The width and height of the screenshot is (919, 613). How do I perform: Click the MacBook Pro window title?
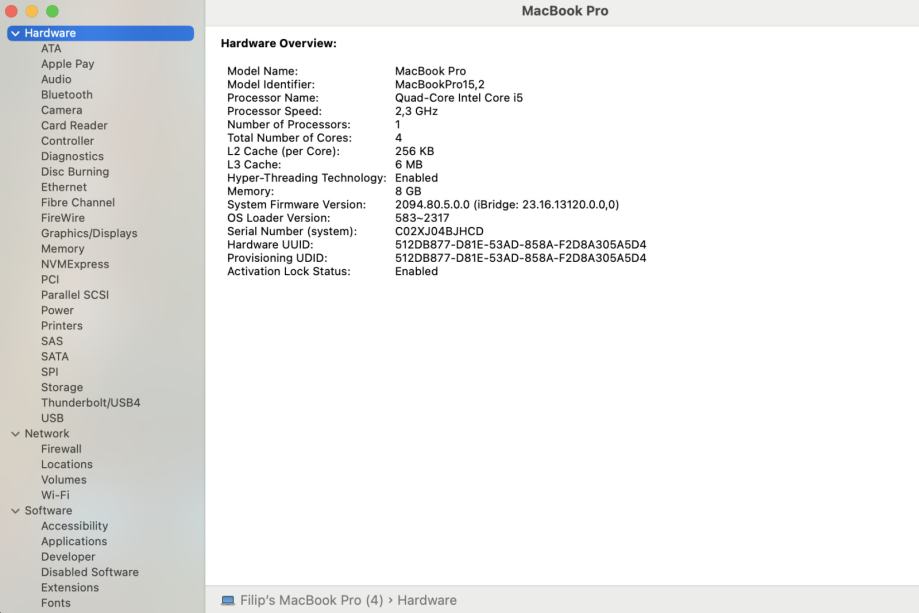click(x=565, y=11)
